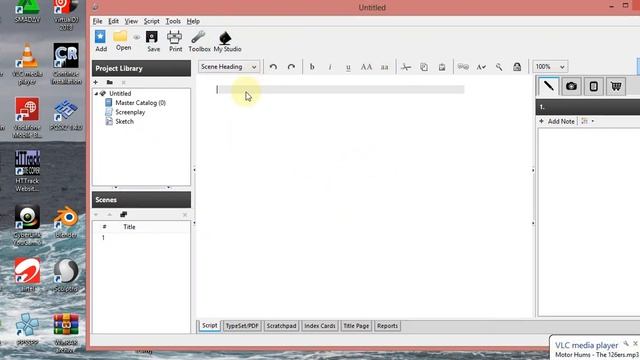Screen dimensions: 640x360
Task: Open the 100% zoom dropdown
Action: click(550, 67)
